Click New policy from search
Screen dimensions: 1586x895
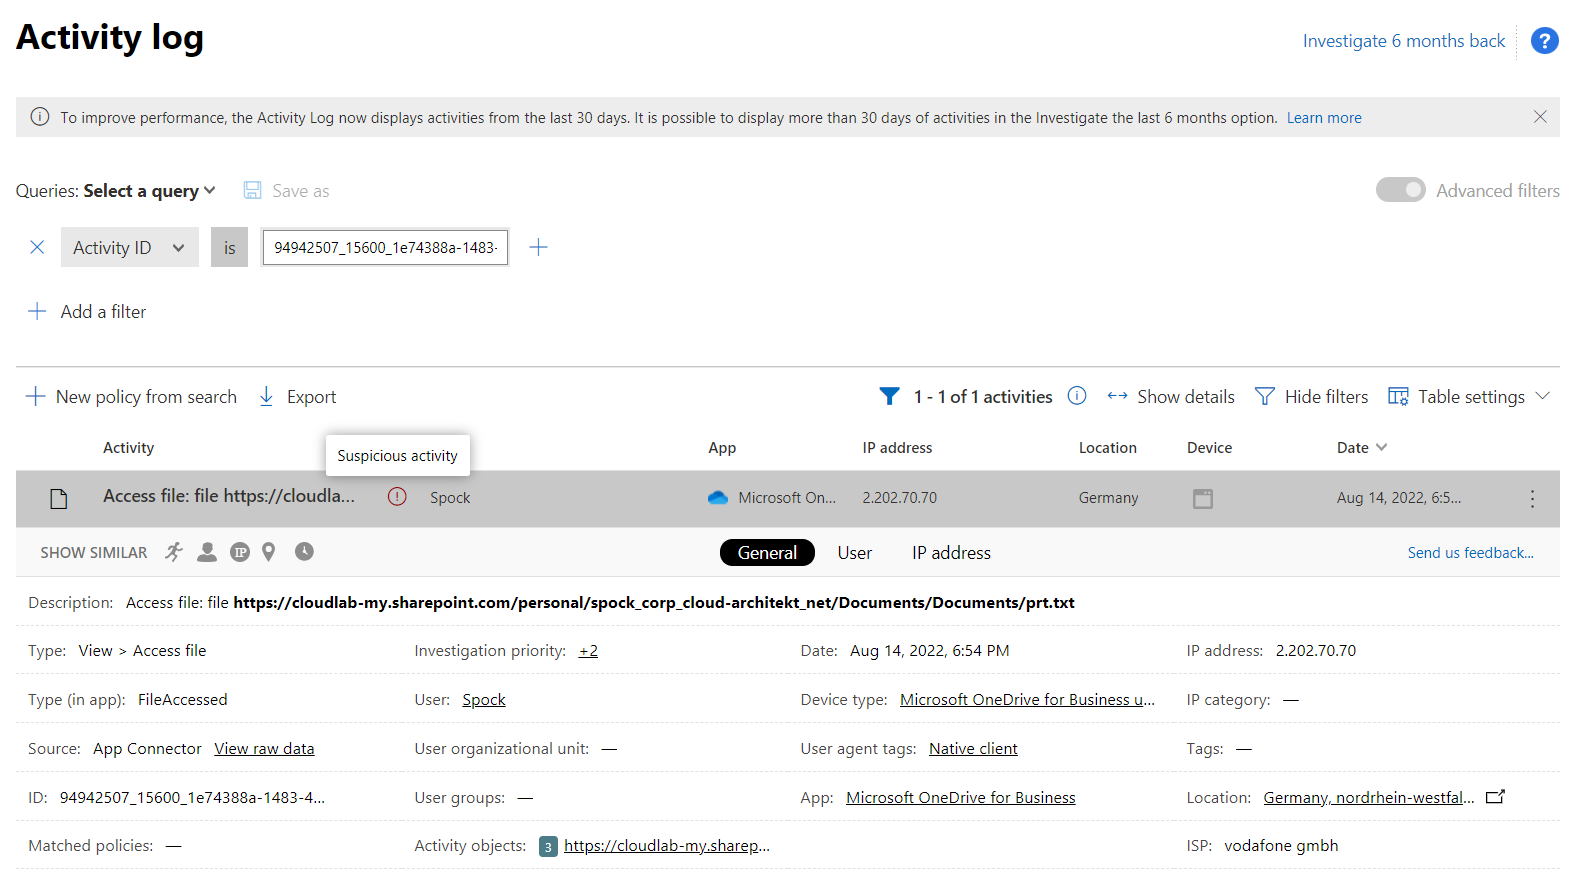[131, 396]
